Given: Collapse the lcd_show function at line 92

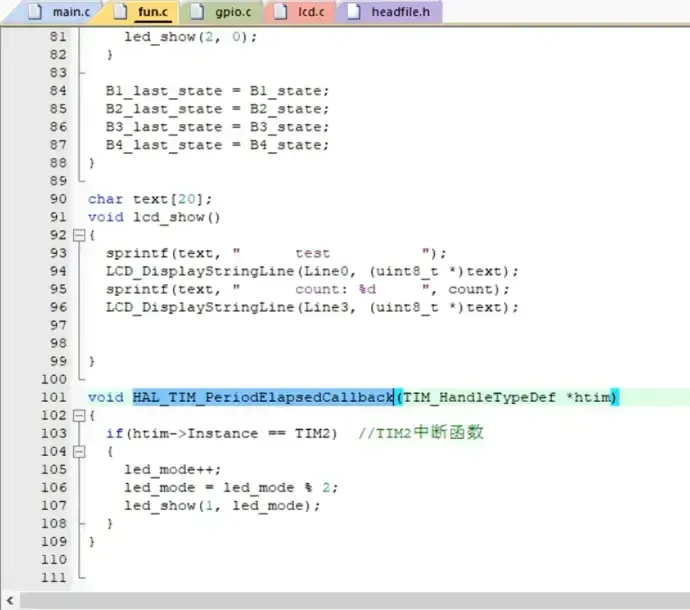Looking at the screenshot, I should [x=79, y=235].
